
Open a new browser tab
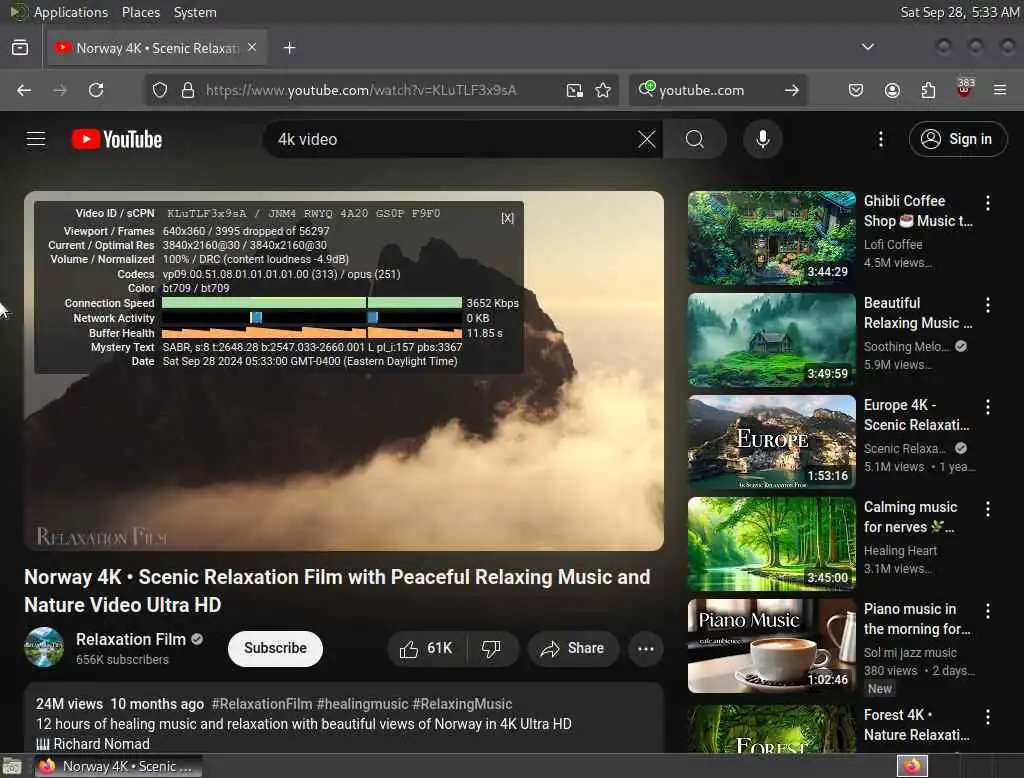pyautogui.click(x=289, y=48)
